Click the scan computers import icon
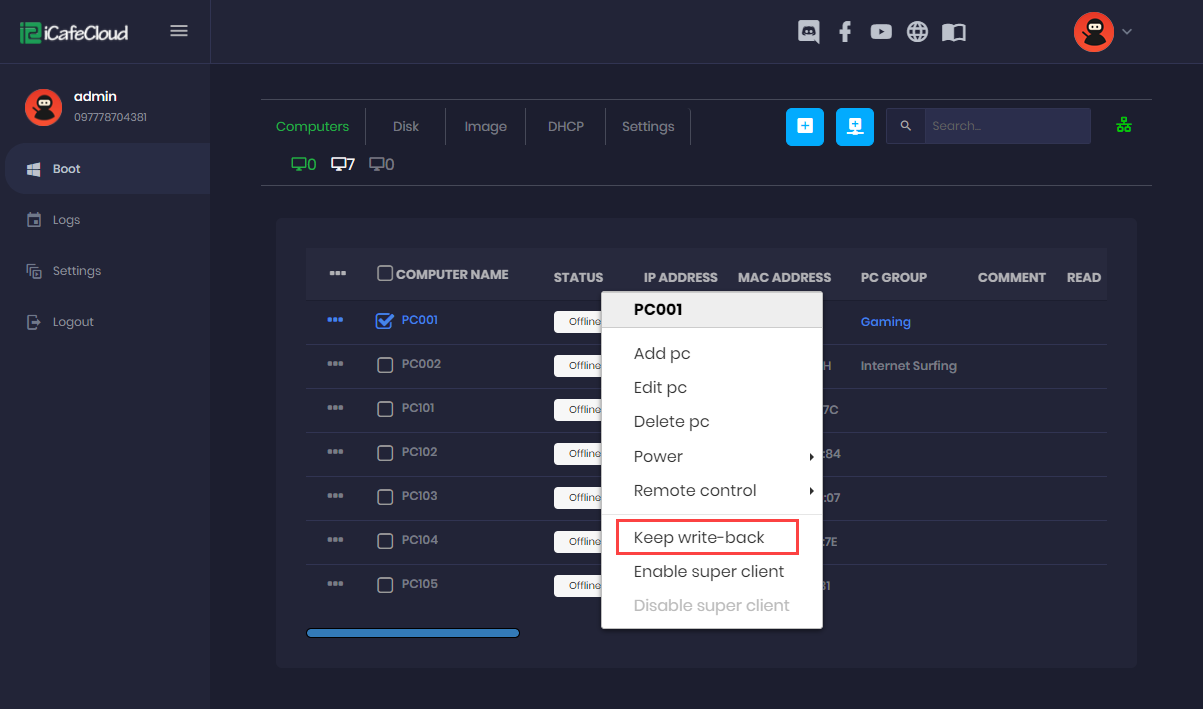The image size is (1203, 709). 854,126
